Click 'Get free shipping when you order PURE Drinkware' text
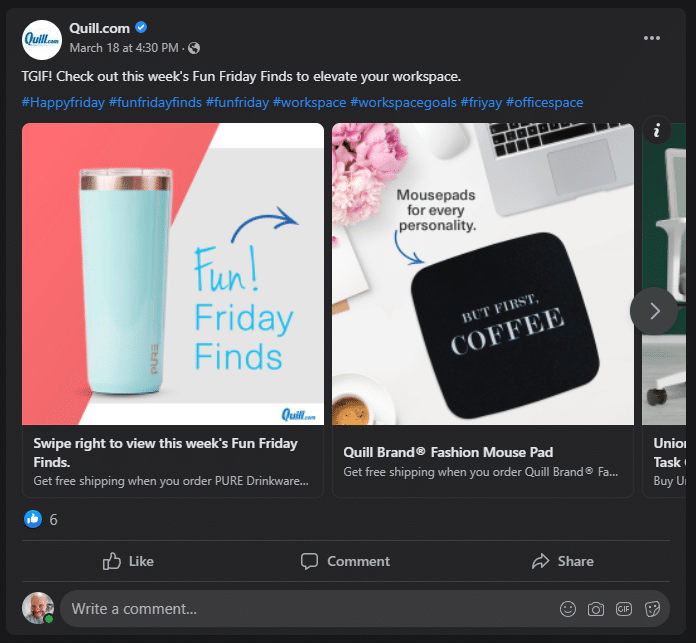The height and width of the screenshot is (643, 696). [x=171, y=481]
